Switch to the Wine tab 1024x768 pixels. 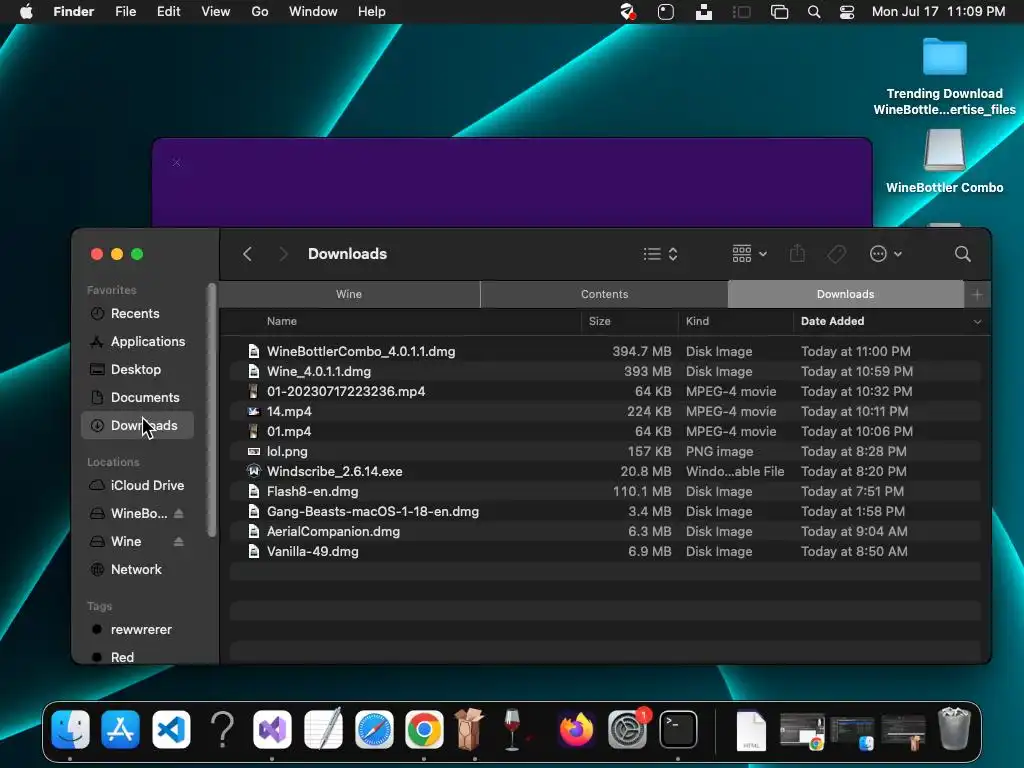(349, 295)
